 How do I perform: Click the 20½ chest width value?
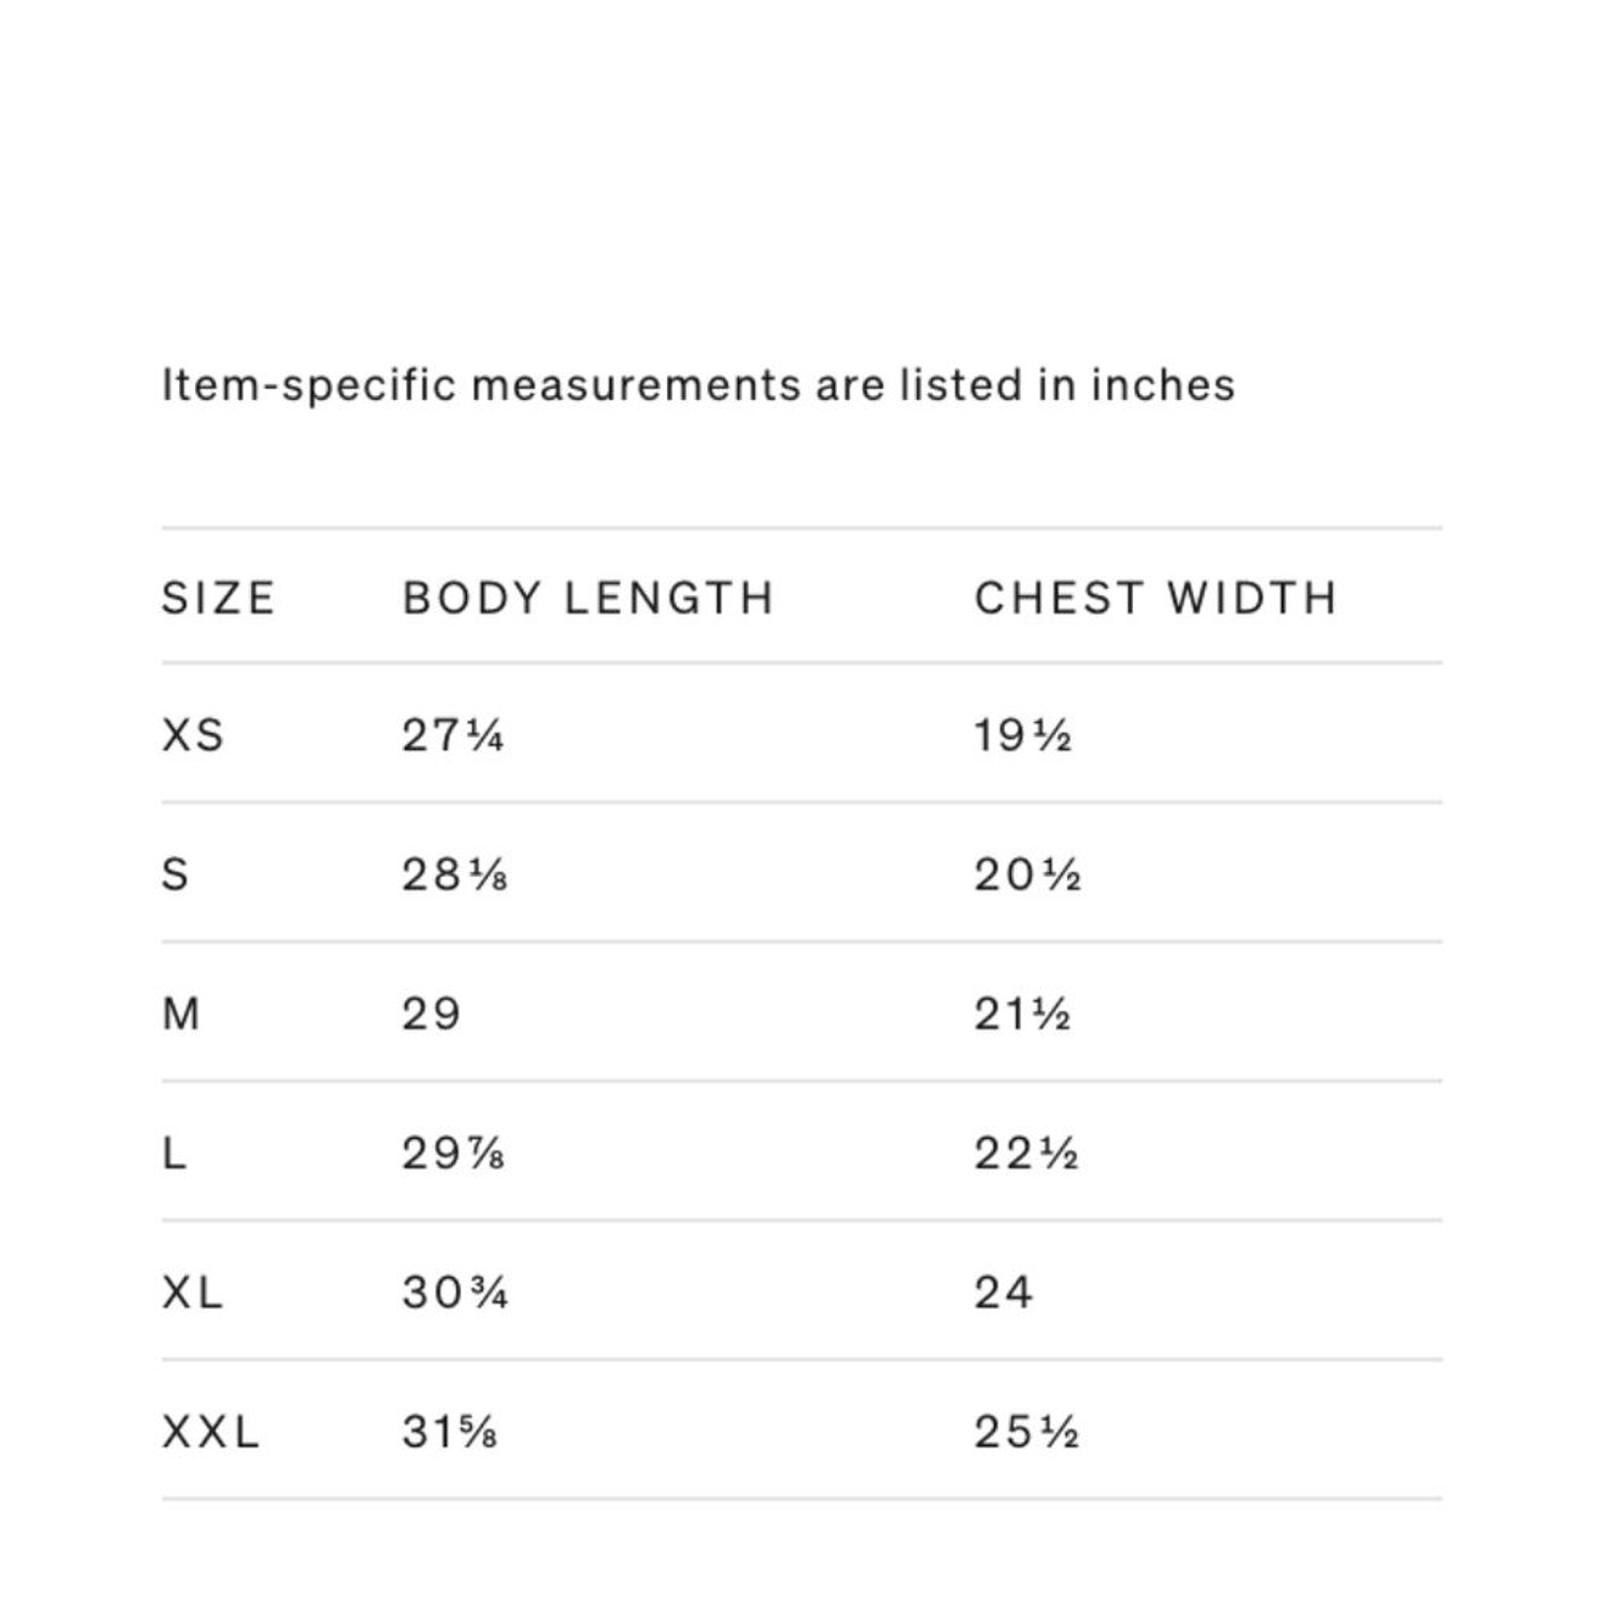1028,875
